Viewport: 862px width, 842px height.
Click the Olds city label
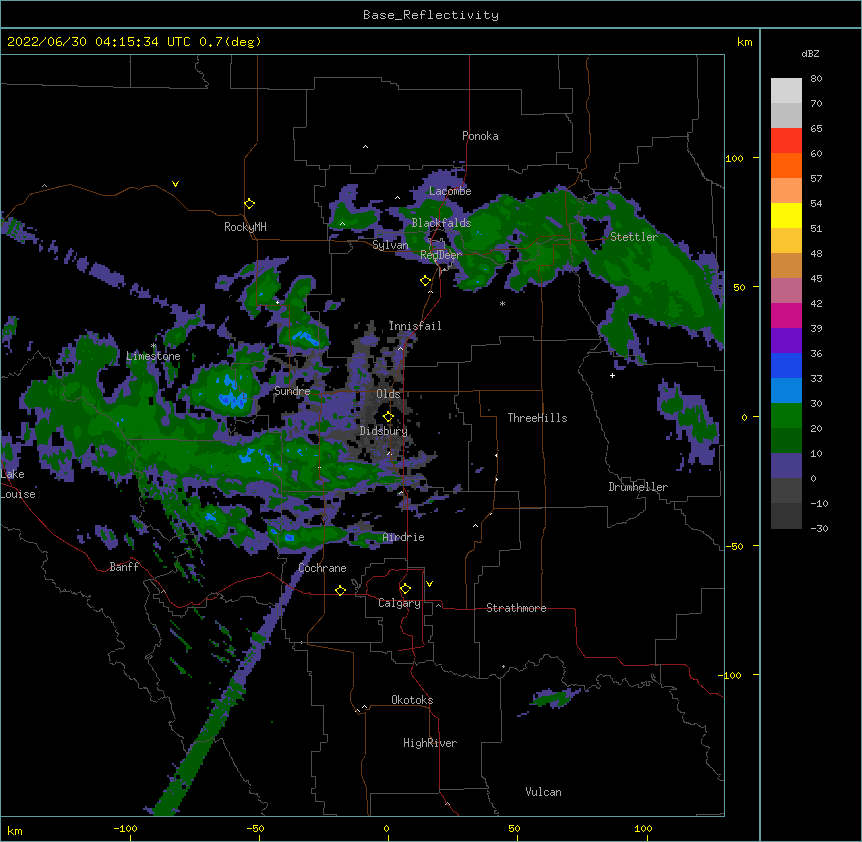[388, 394]
